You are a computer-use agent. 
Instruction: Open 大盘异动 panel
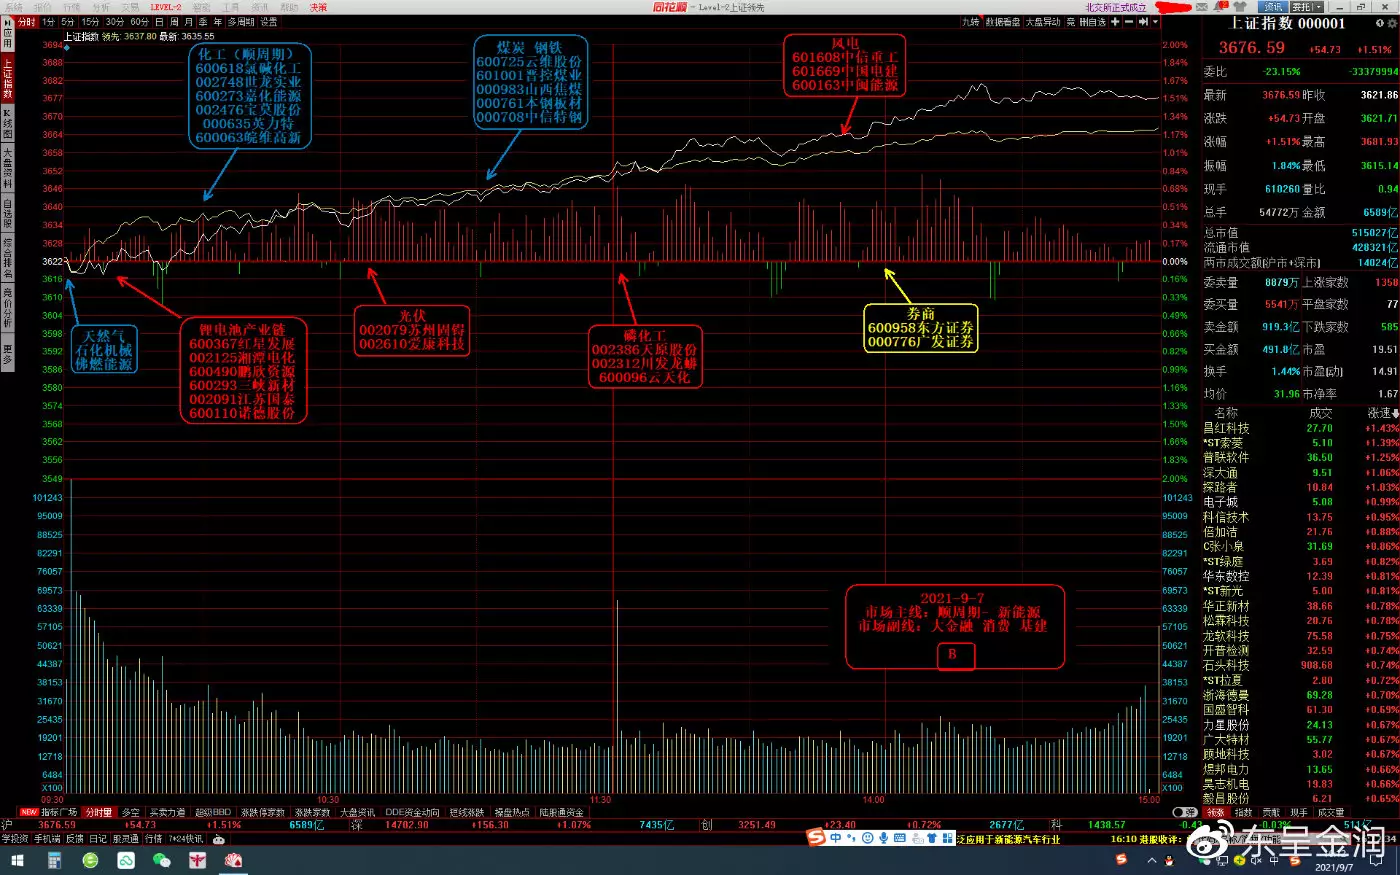1043,22
